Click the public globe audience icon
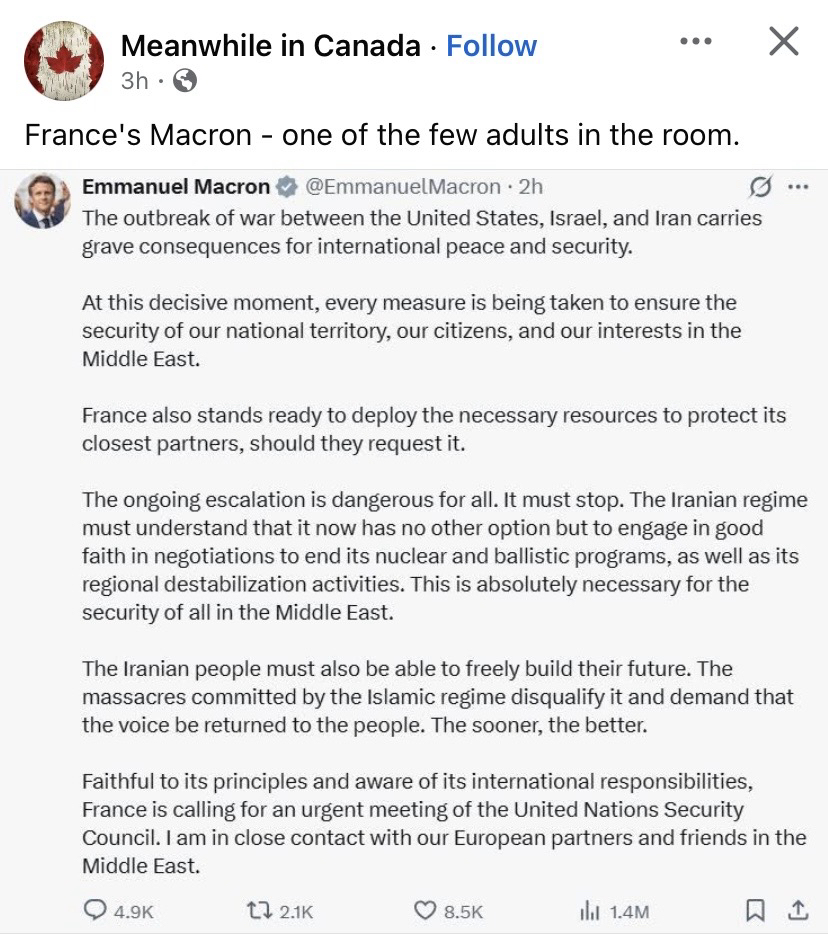This screenshot has width=828, height=939. (185, 81)
